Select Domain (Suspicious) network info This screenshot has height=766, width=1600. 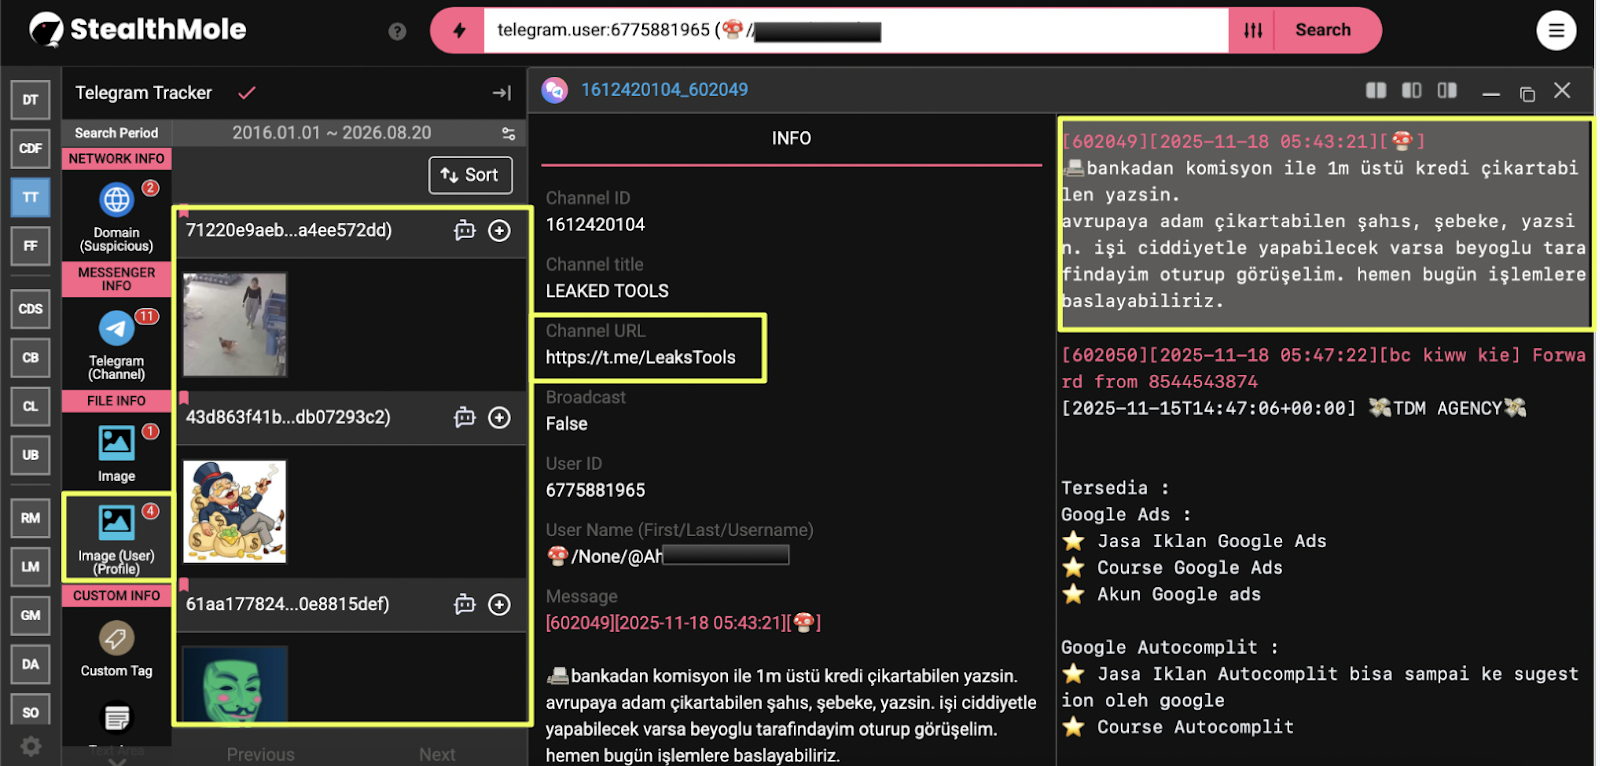pyautogui.click(x=117, y=217)
